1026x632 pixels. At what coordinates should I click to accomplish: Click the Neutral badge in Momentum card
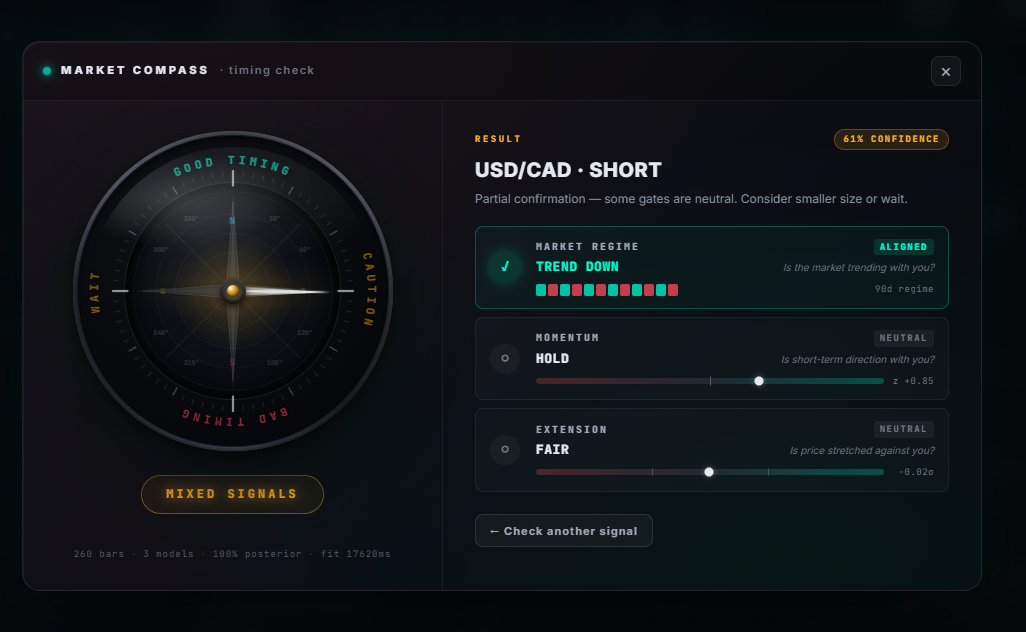[904, 338]
